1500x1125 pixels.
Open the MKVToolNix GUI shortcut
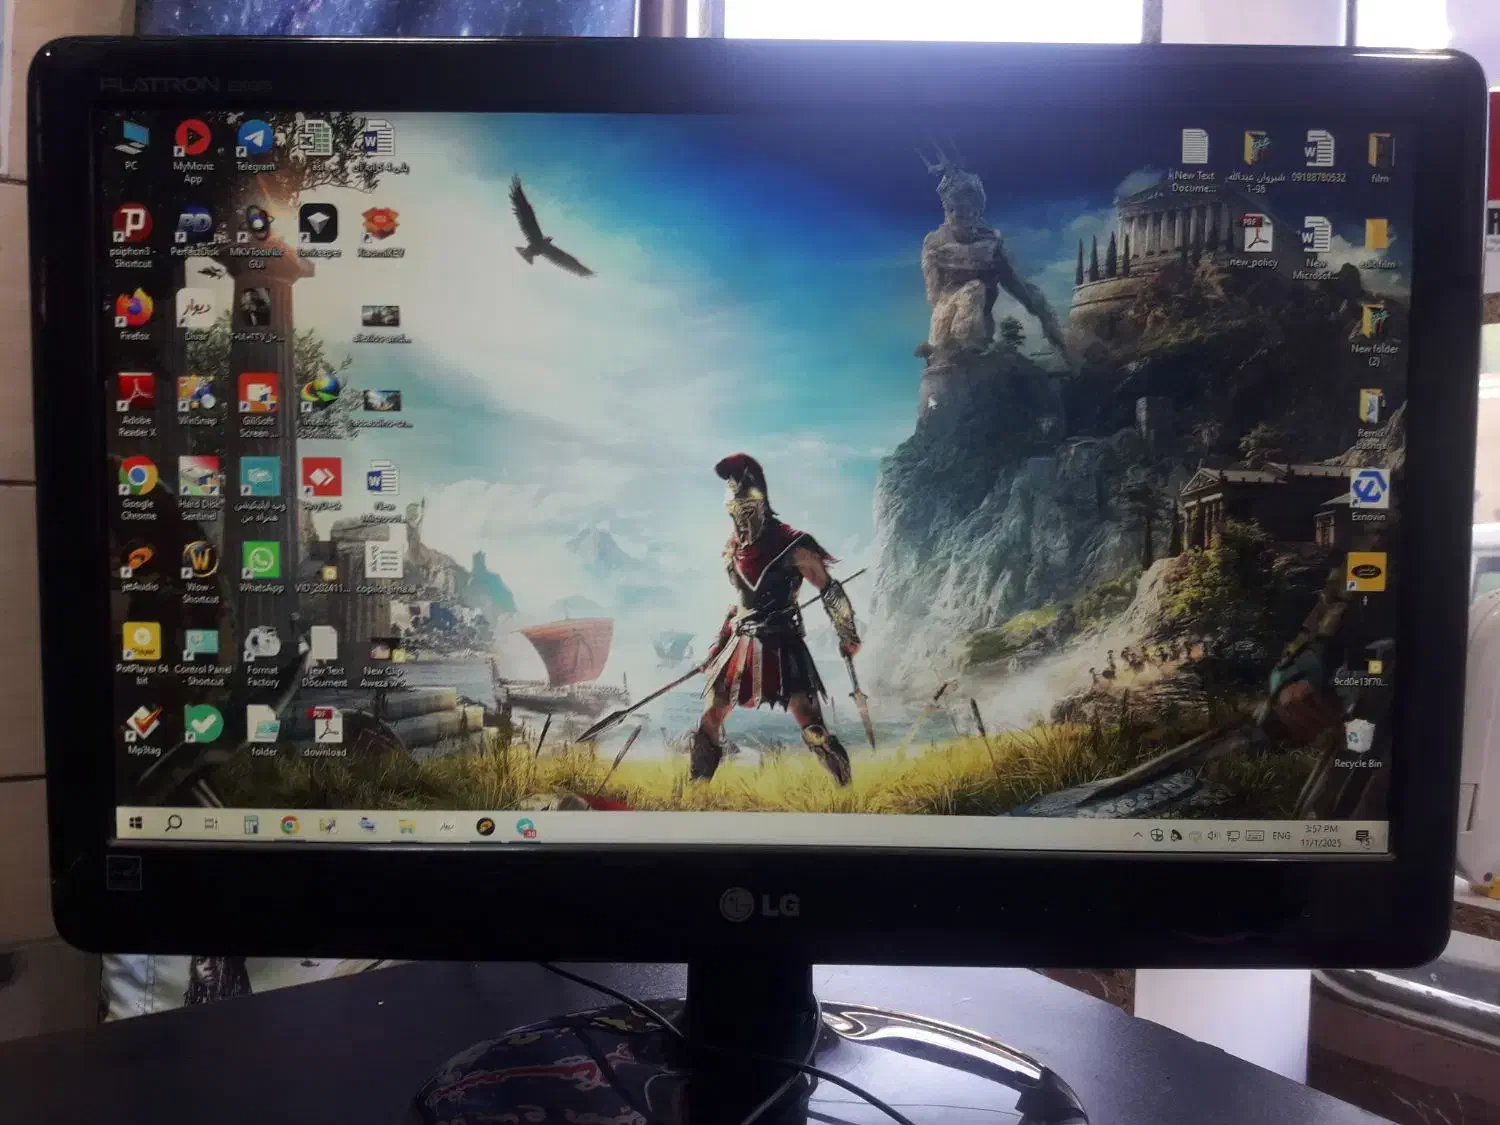coord(256,237)
